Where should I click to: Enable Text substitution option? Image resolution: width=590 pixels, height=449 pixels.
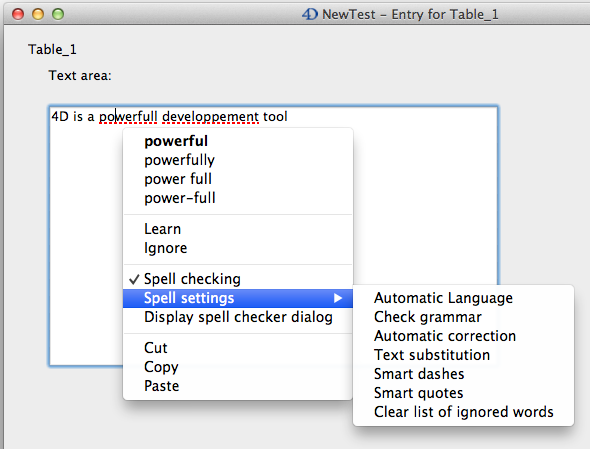[464, 355]
